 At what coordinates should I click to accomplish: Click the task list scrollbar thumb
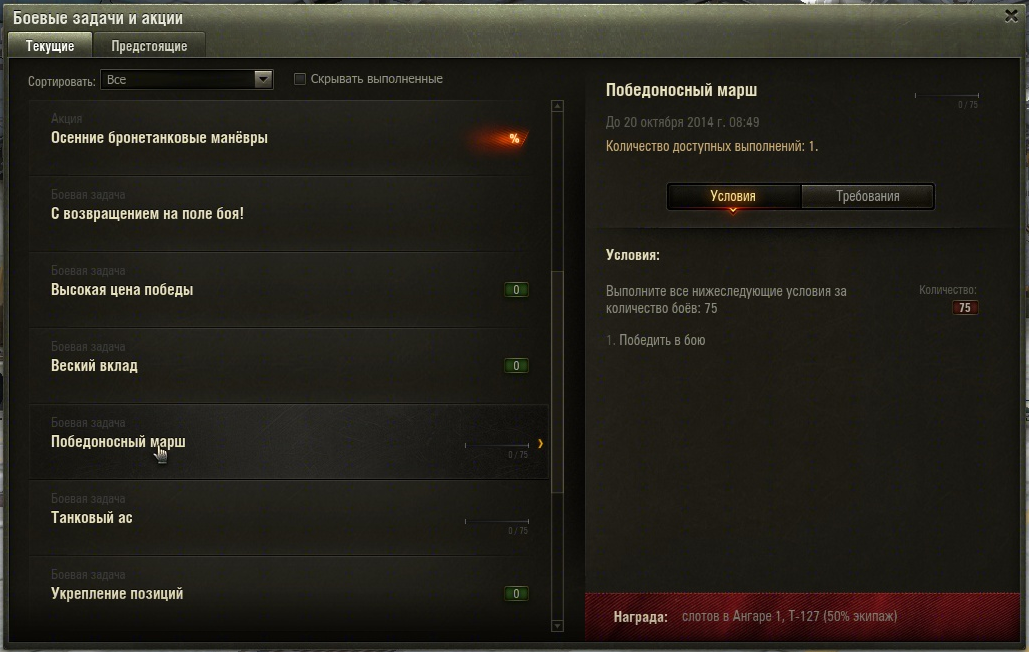(x=558, y=382)
